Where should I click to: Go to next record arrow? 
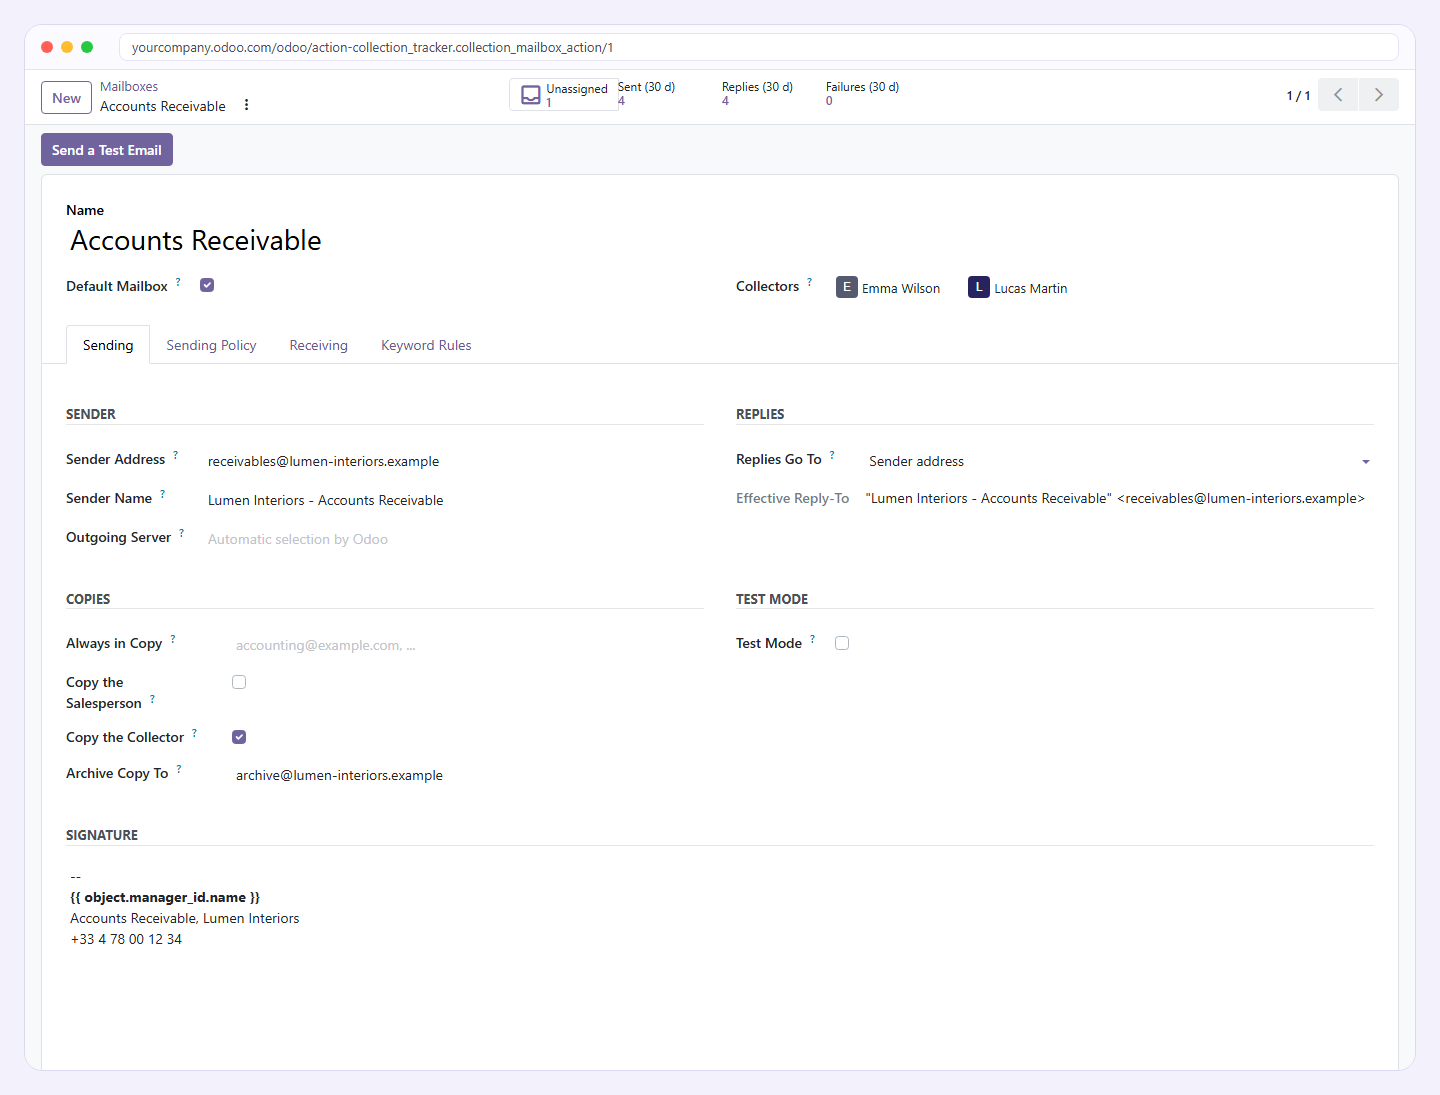[x=1379, y=95]
